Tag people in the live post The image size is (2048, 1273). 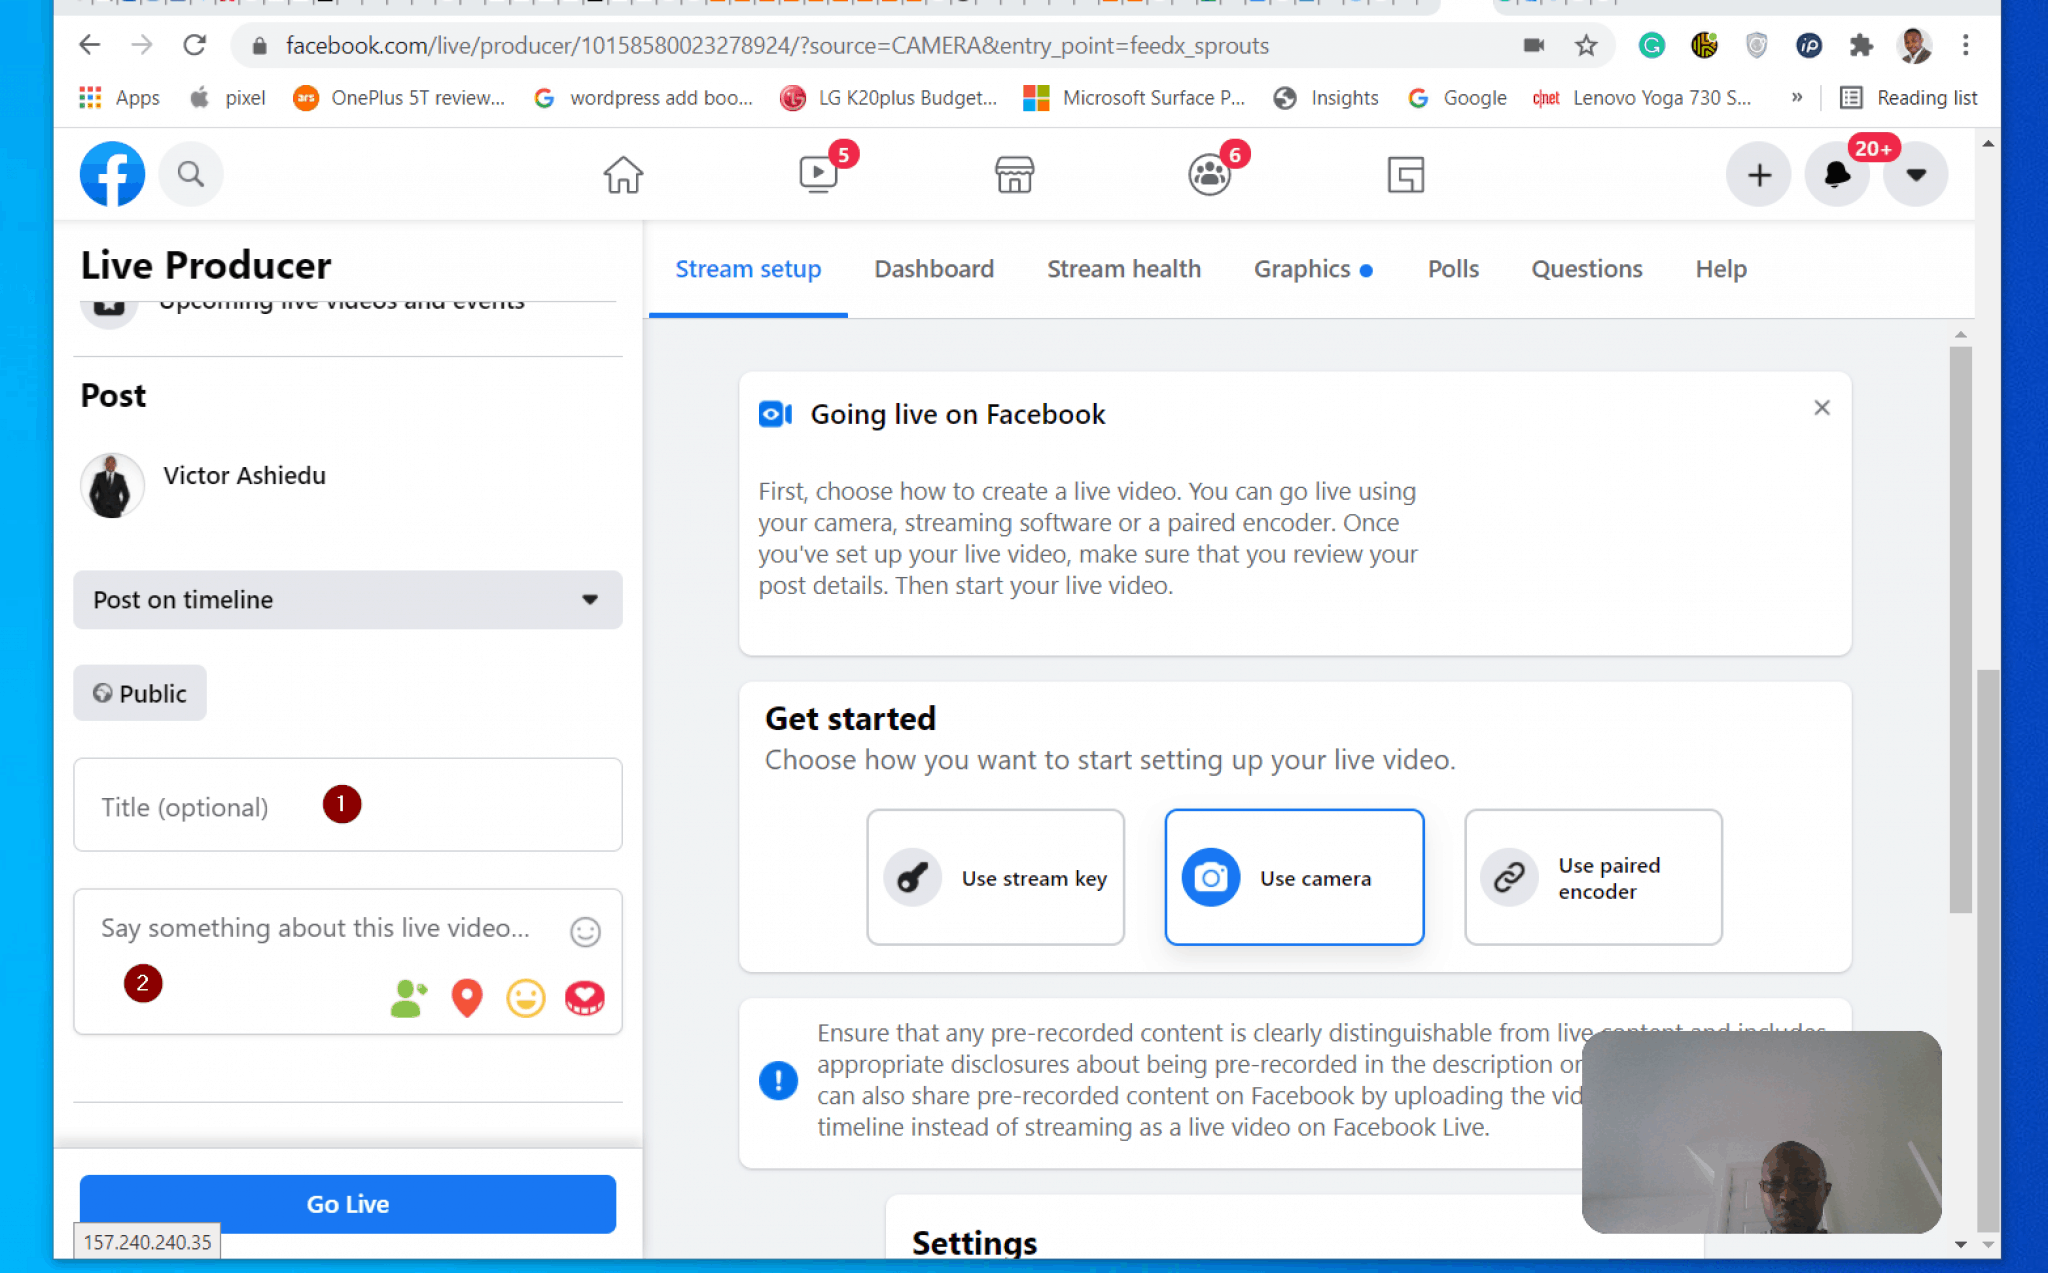click(407, 997)
